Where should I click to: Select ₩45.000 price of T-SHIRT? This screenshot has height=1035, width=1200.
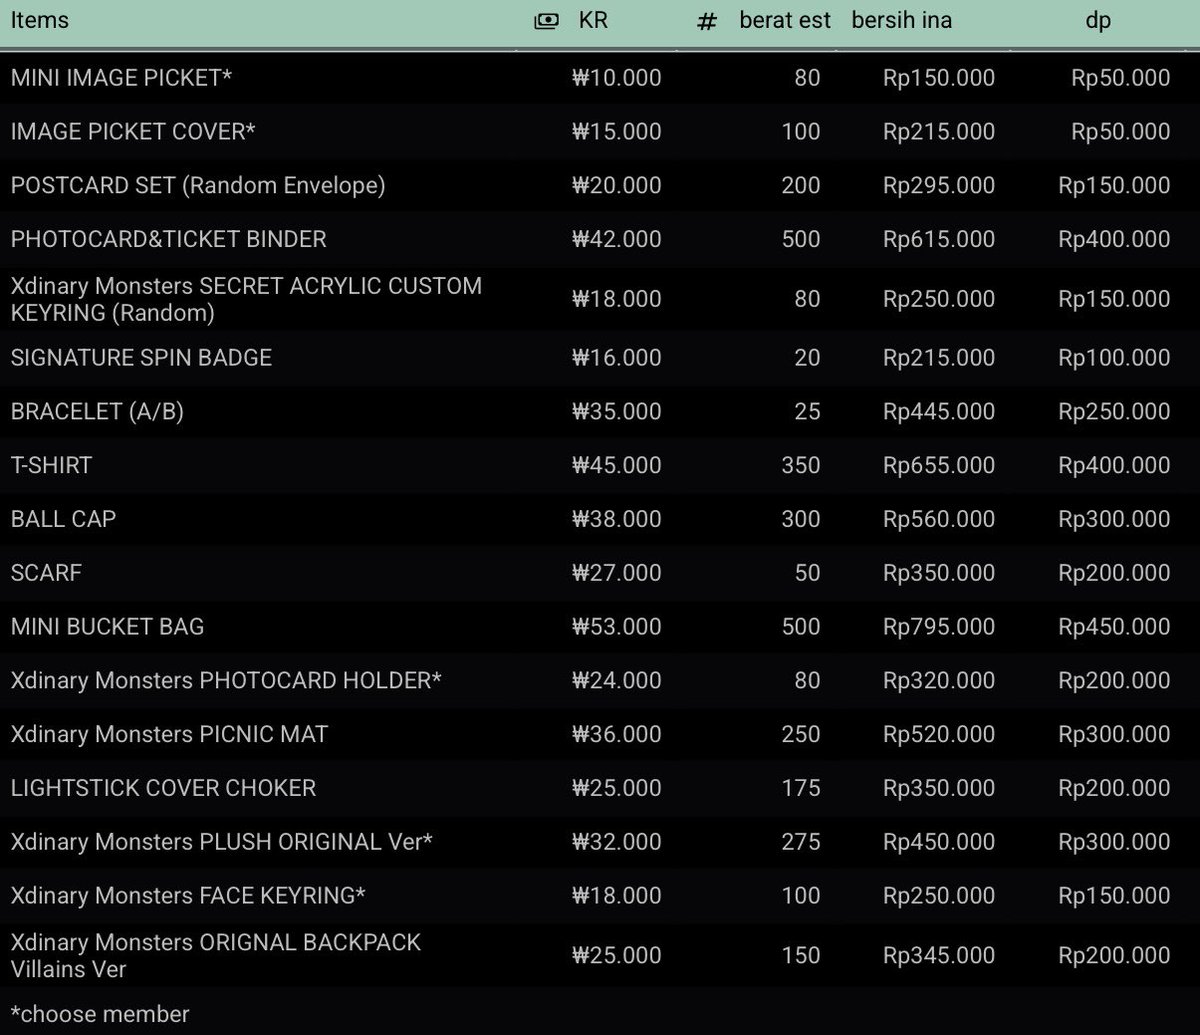click(x=616, y=466)
